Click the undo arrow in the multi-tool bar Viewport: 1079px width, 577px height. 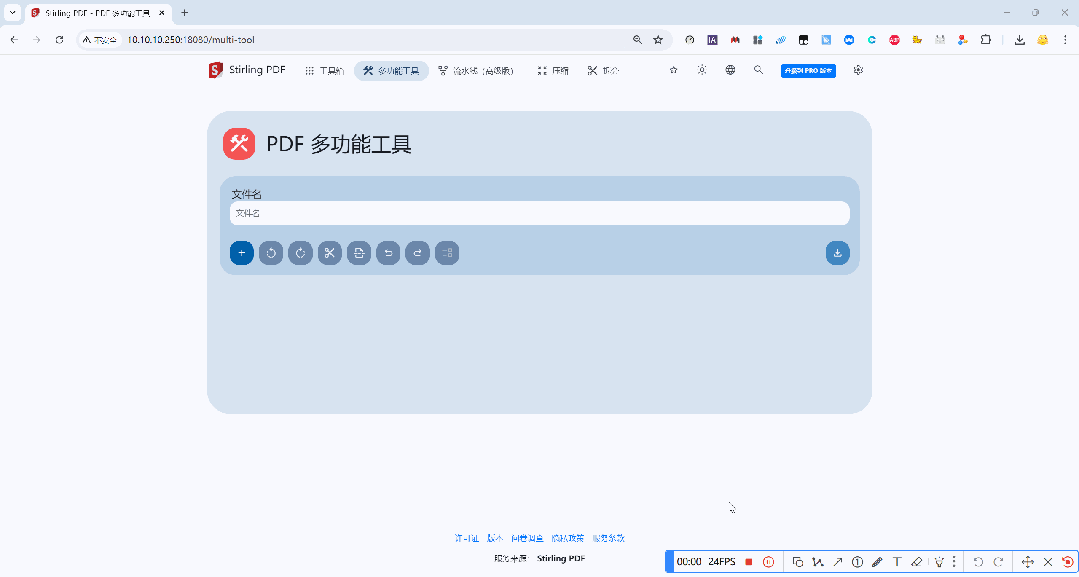tap(388, 253)
